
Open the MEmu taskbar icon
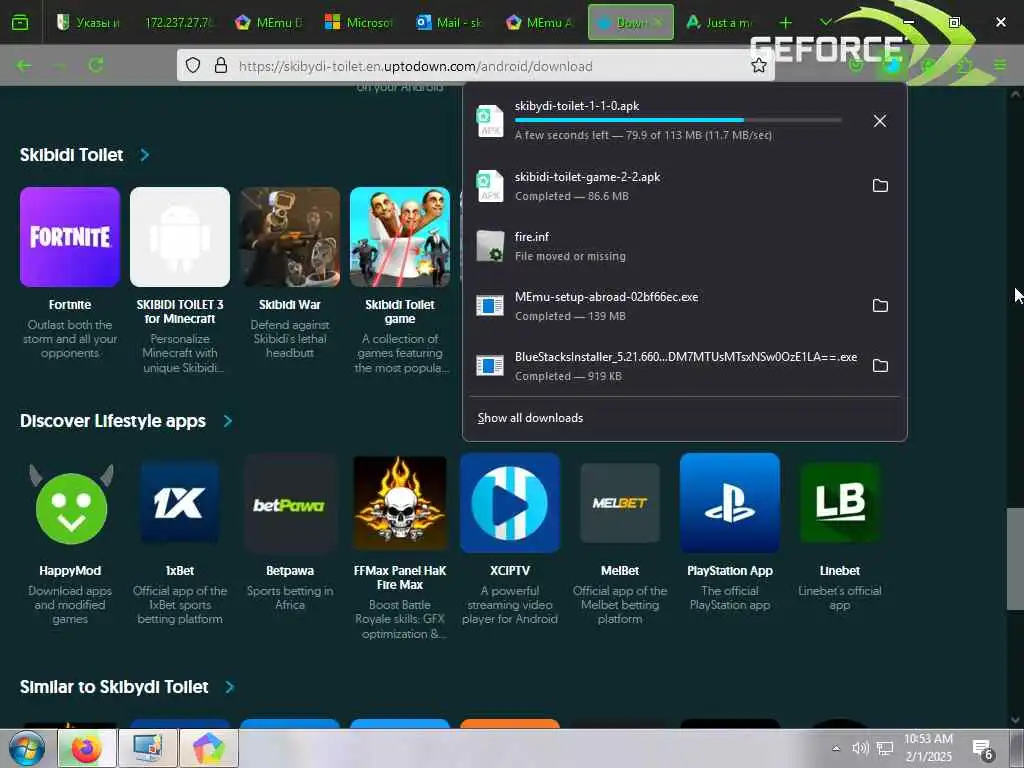(208, 748)
